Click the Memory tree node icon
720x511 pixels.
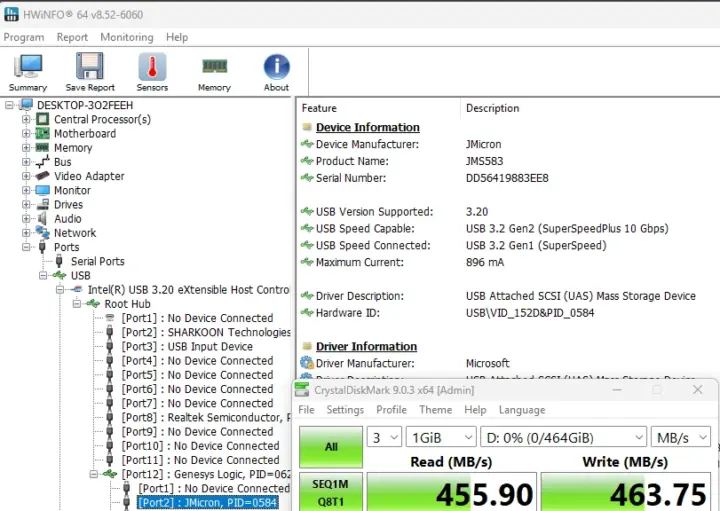pos(42,148)
